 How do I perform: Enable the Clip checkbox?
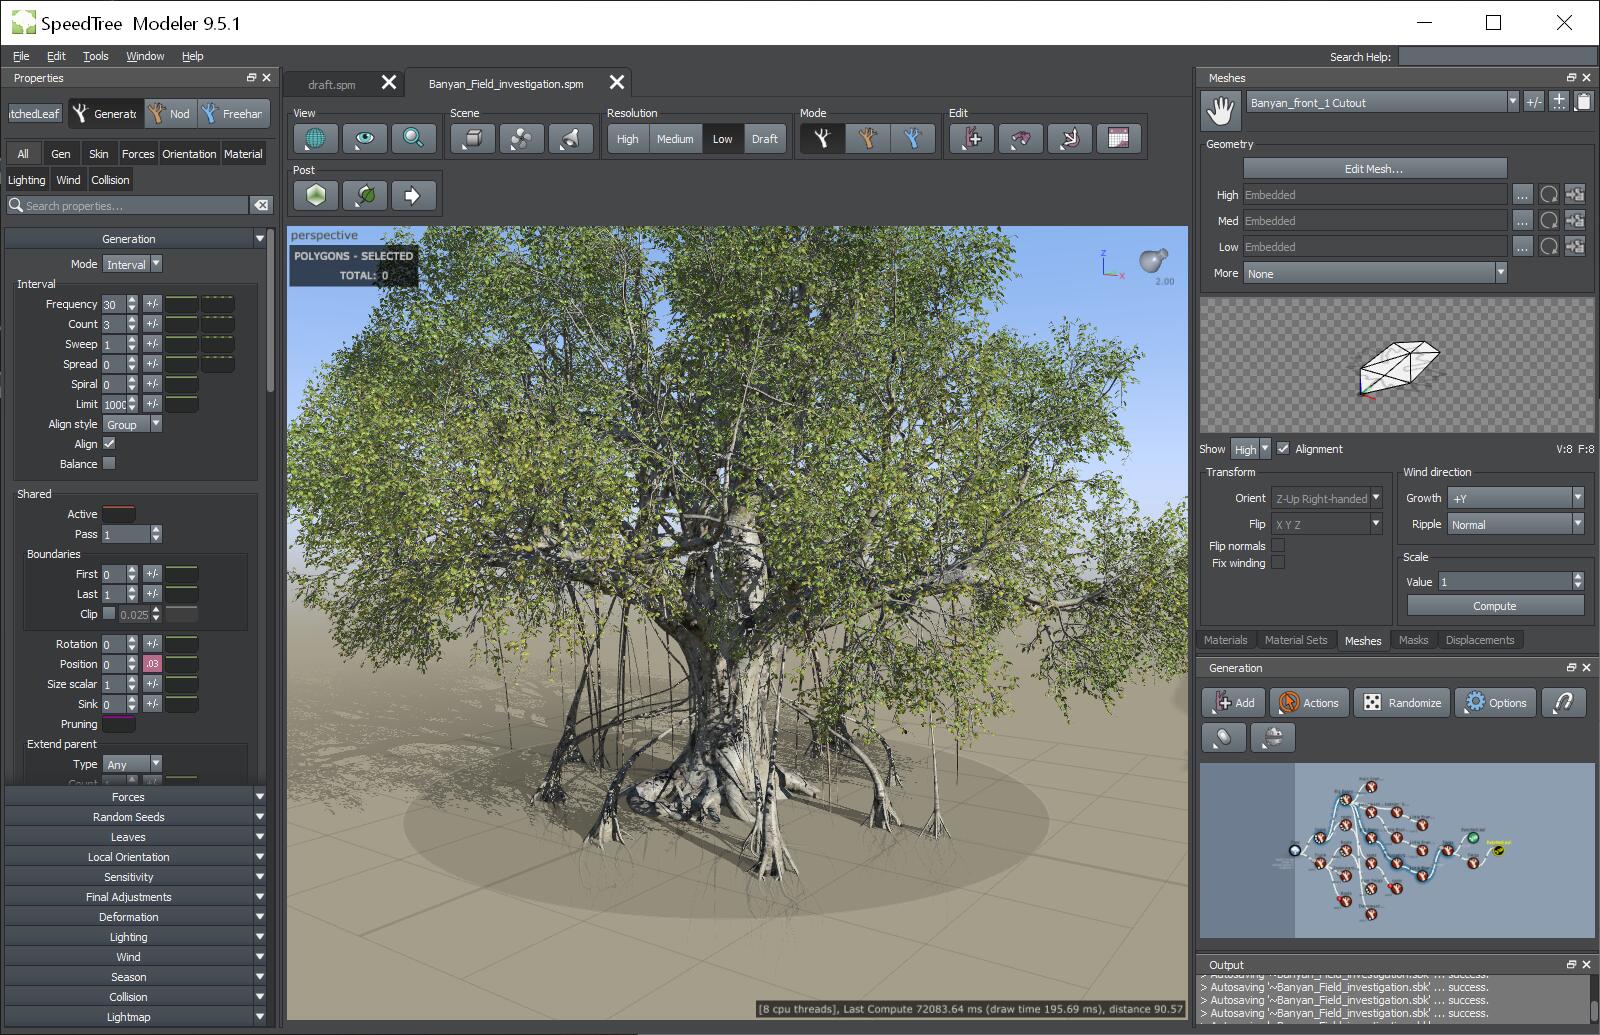click(x=109, y=613)
